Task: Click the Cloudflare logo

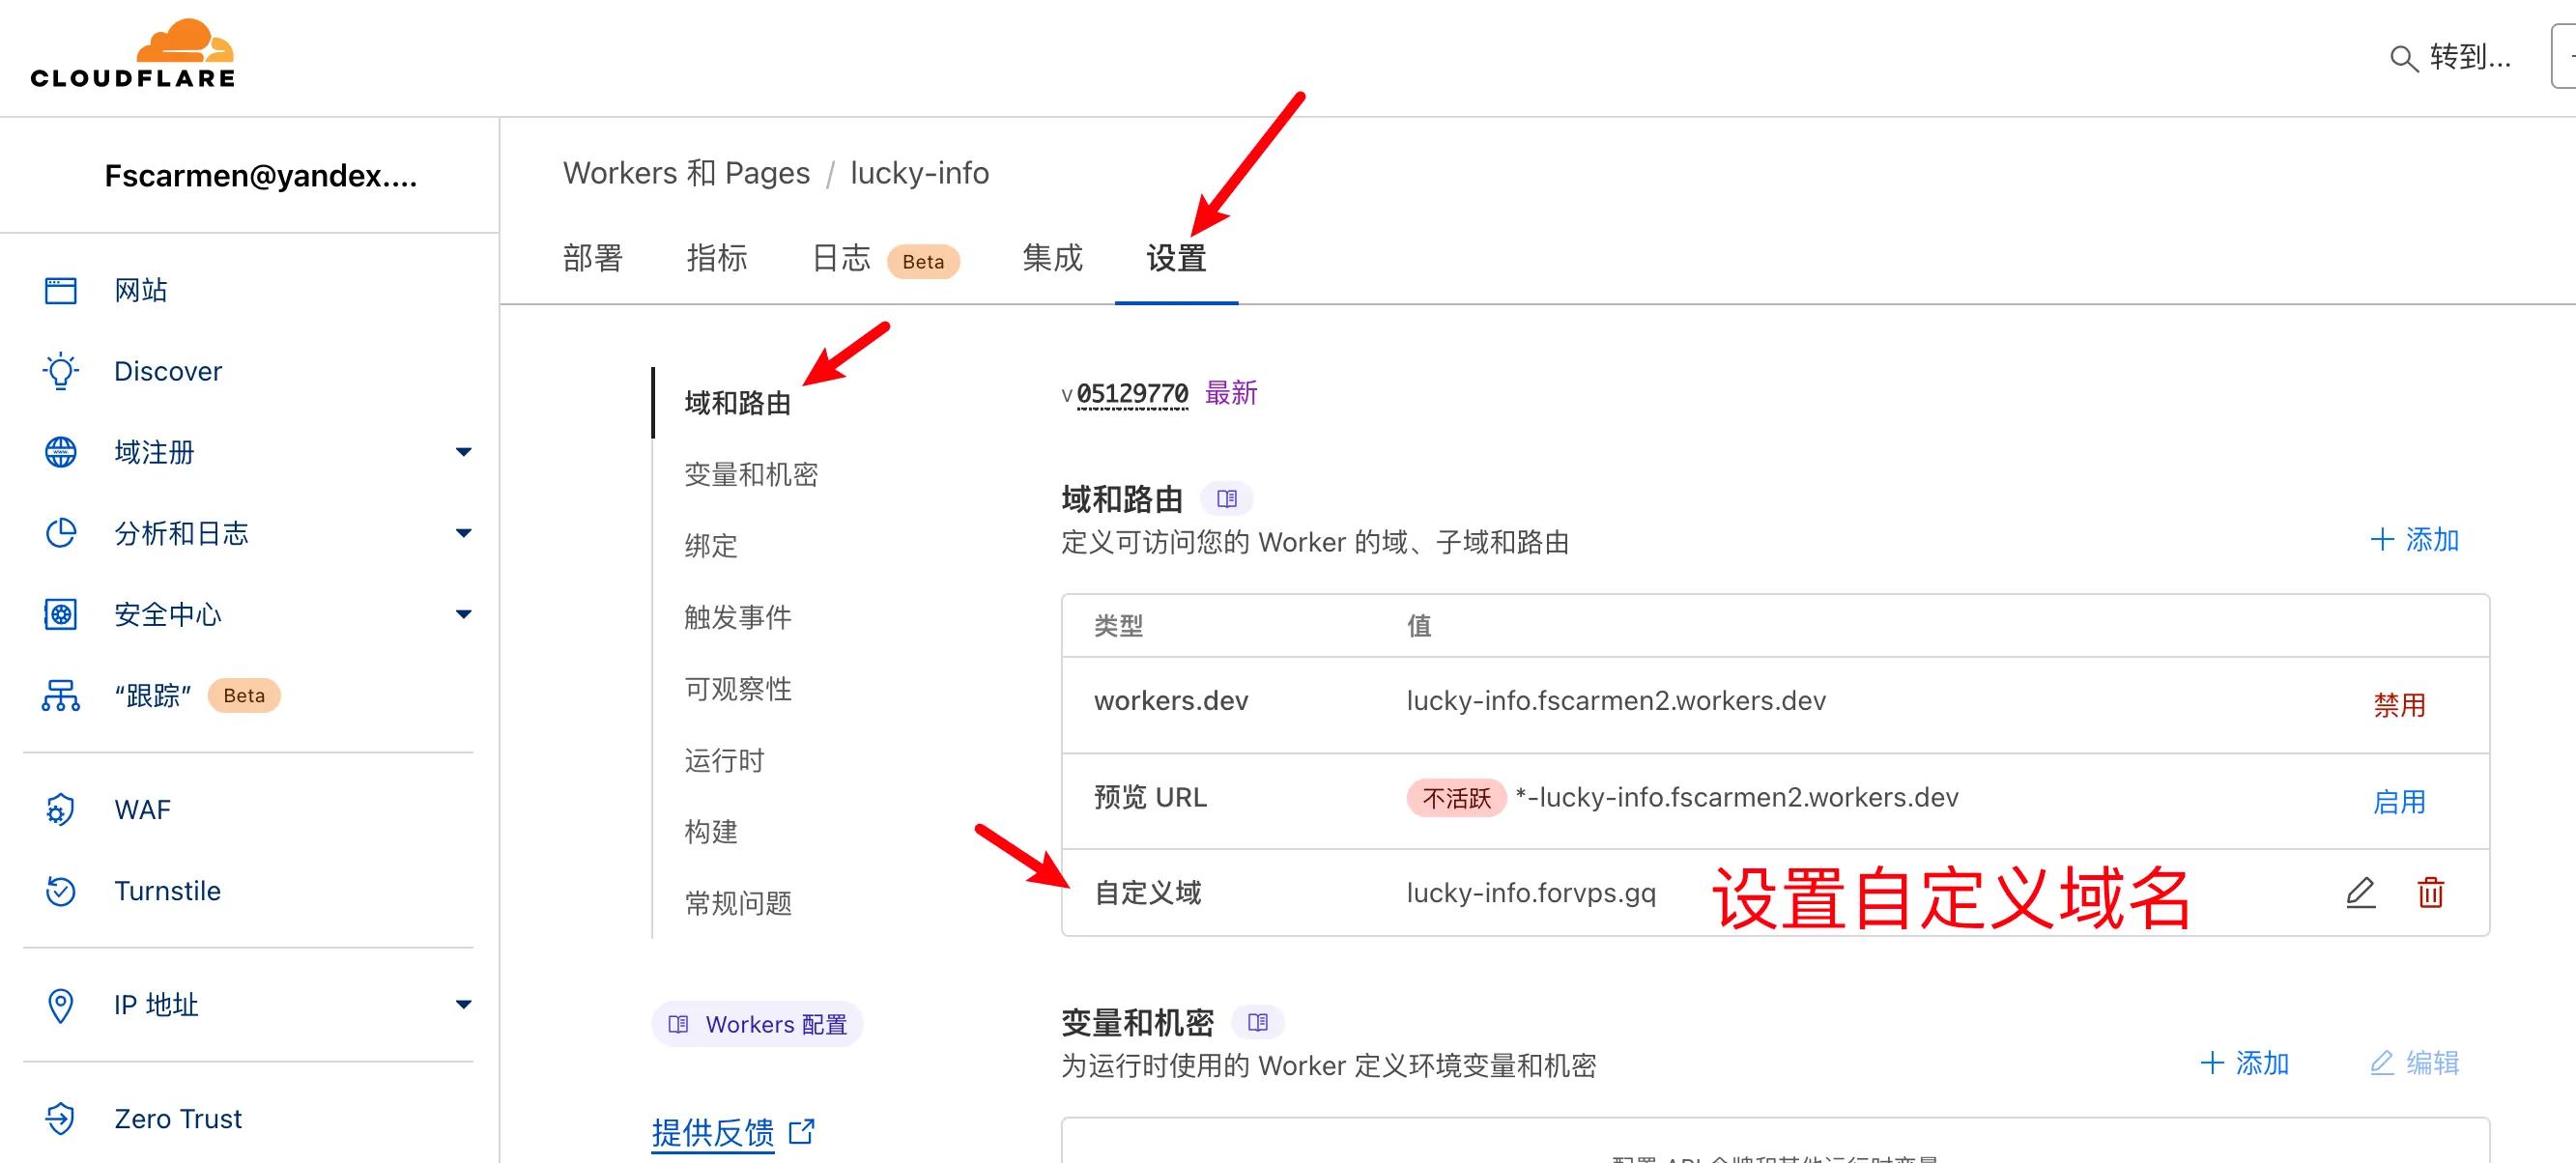Action: pyautogui.click(x=133, y=54)
